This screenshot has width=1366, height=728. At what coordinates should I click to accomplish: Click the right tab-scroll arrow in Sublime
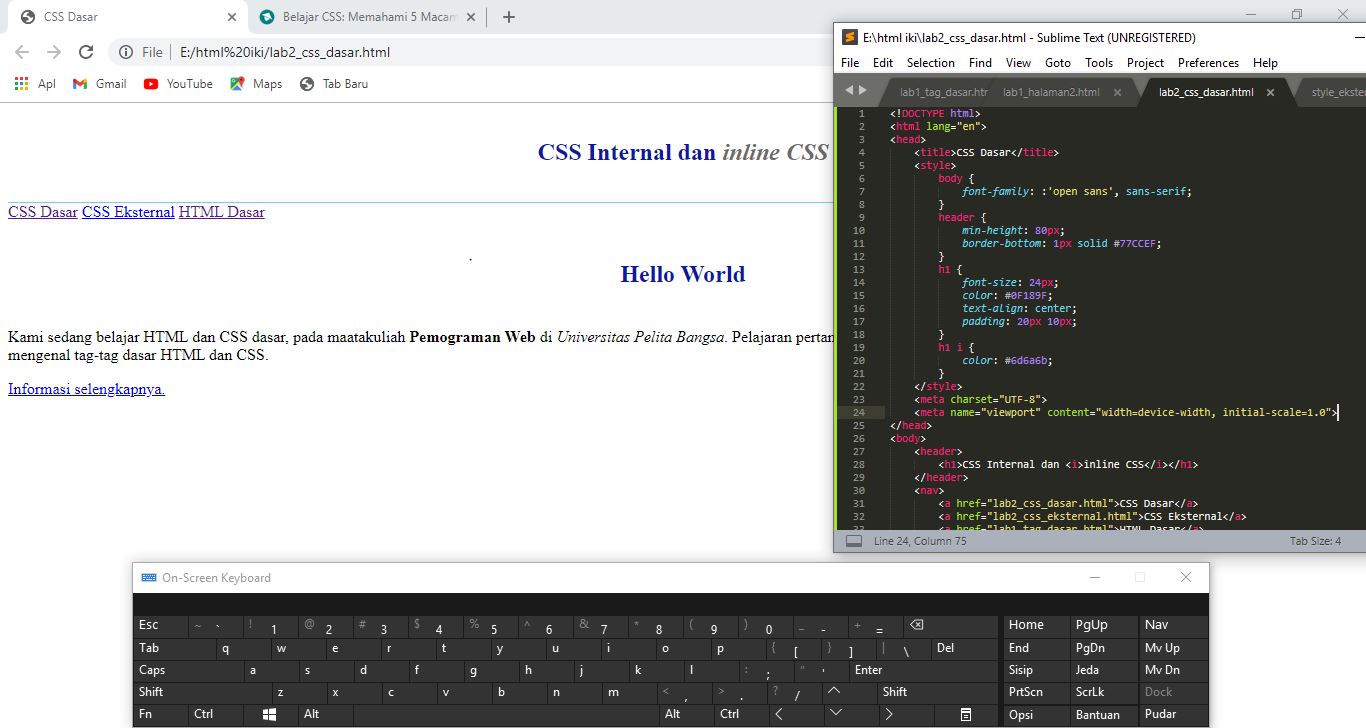coord(862,89)
